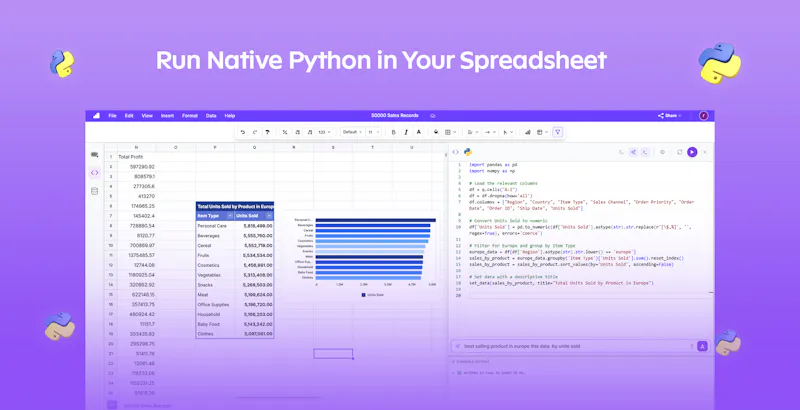
Task: Select column N header
Action: (136, 147)
